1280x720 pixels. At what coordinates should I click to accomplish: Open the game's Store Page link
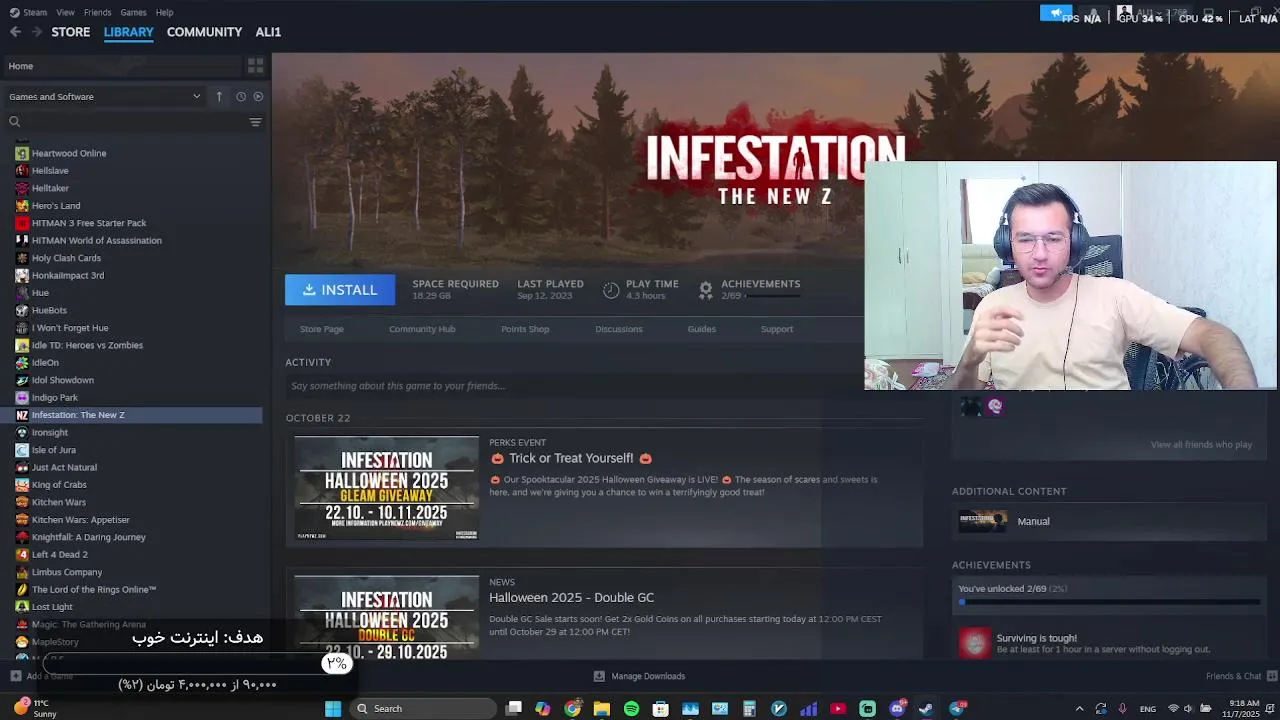click(x=322, y=329)
